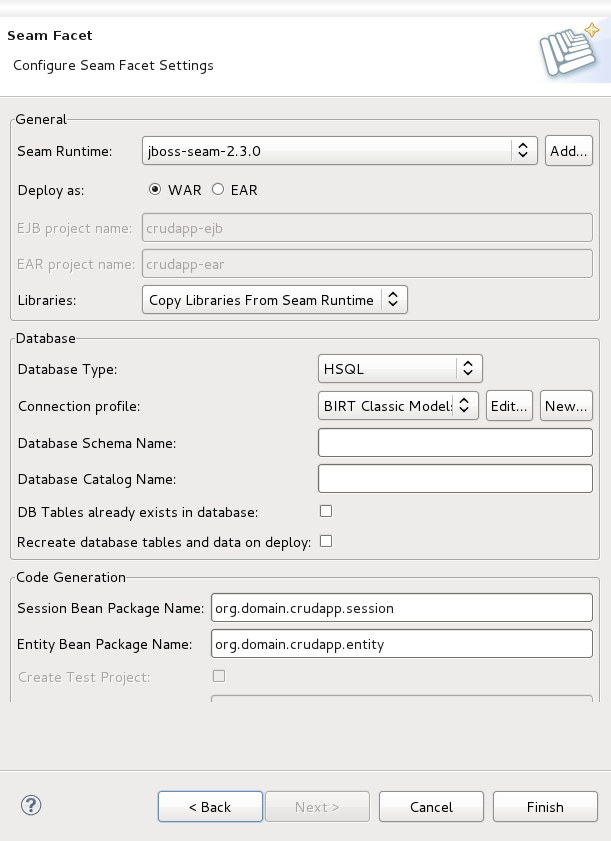This screenshot has height=841, width=611.
Task: Go Back to the previous wizard page
Action: pyautogui.click(x=210, y=807)
